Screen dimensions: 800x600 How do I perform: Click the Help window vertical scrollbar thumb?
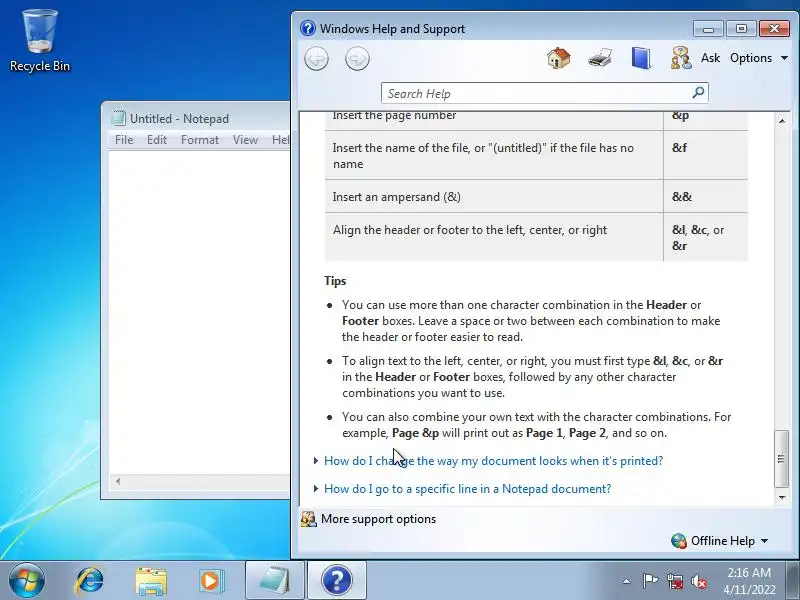pyautogui.click(x=782, y=459)
